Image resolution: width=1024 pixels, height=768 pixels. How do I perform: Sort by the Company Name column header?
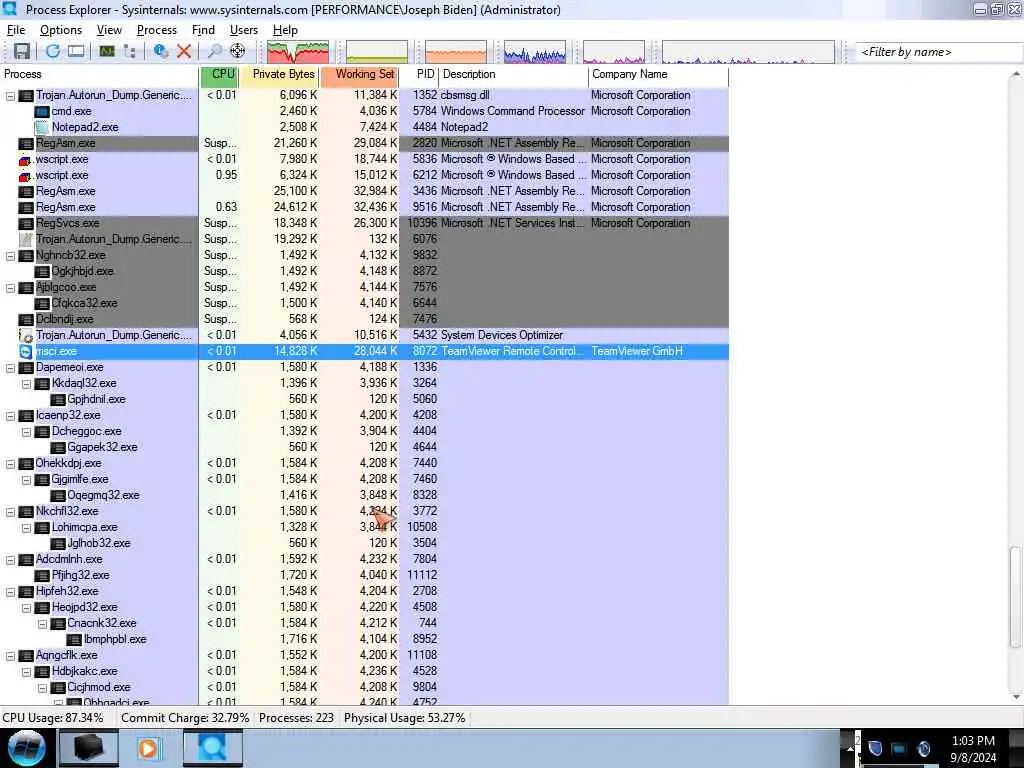point(658,74)
